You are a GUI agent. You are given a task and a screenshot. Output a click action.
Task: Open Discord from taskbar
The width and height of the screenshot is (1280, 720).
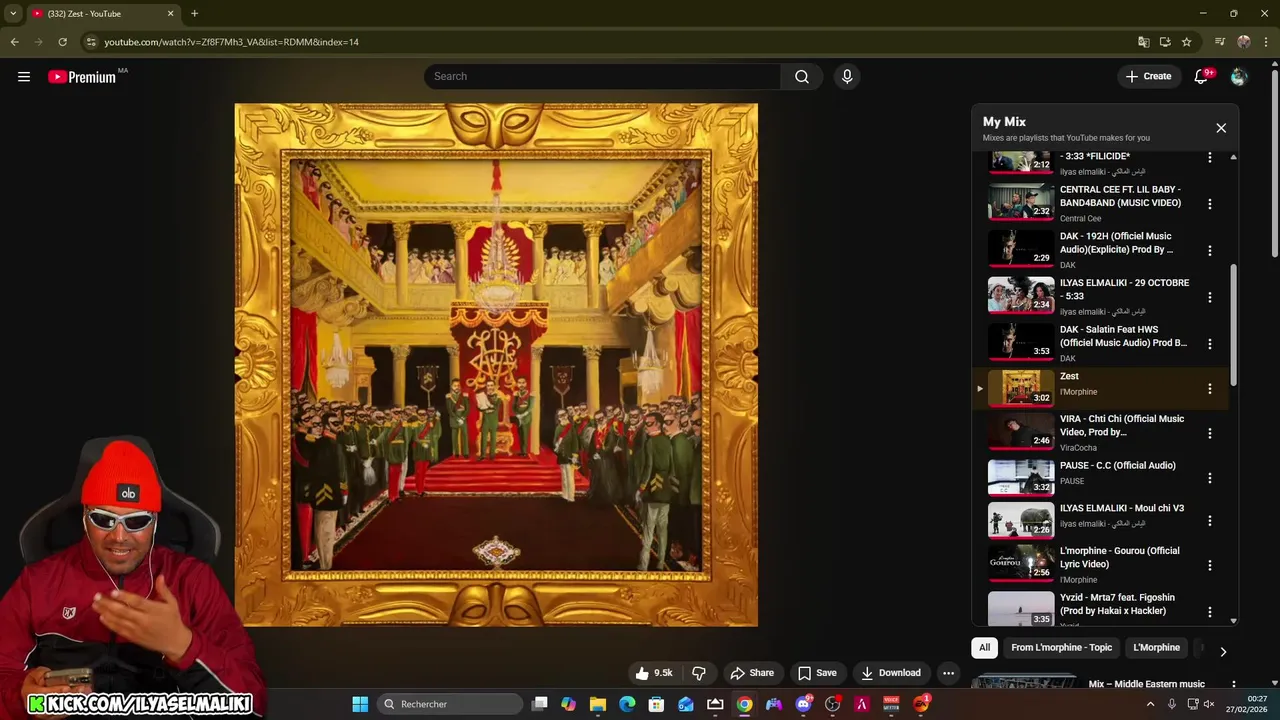coord(803,704)
